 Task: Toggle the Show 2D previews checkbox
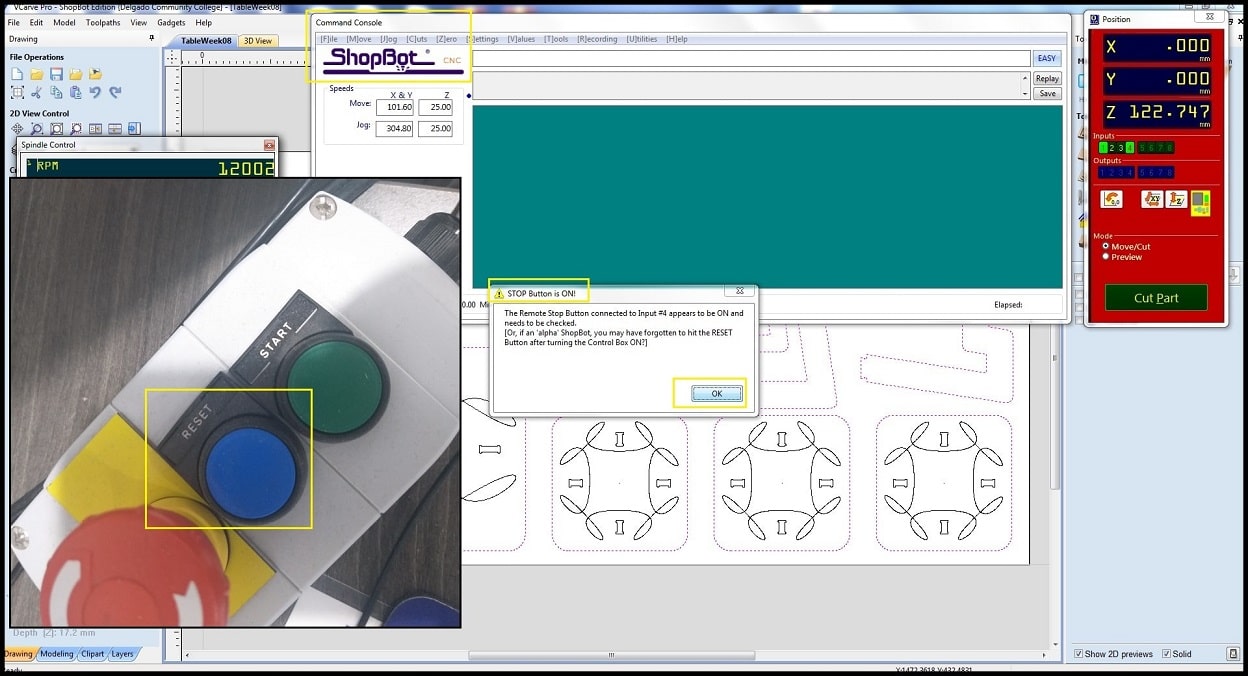tap(1078, 654)
